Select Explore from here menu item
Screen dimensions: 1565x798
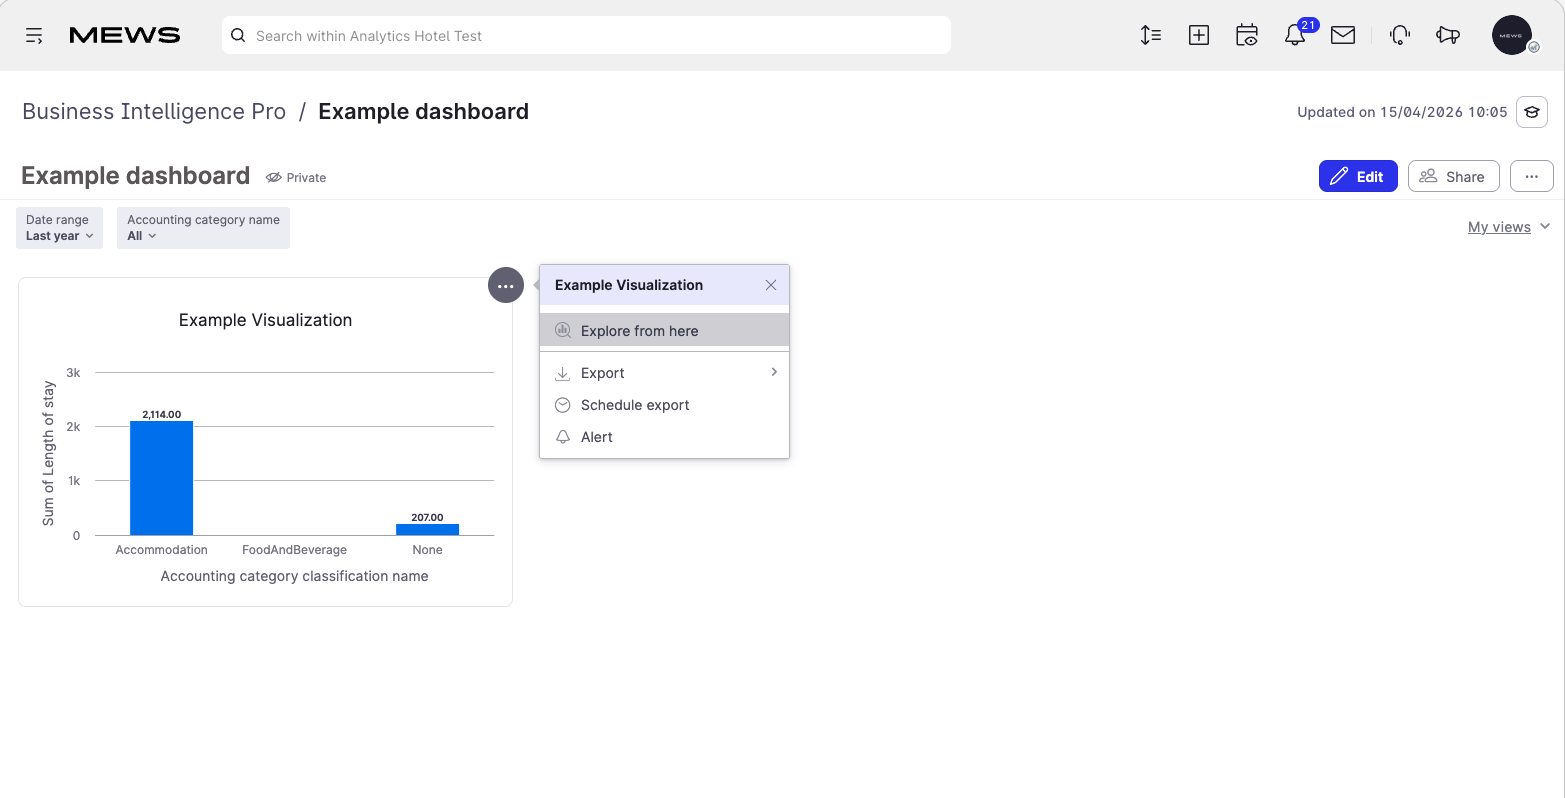(x=665, y=331)
